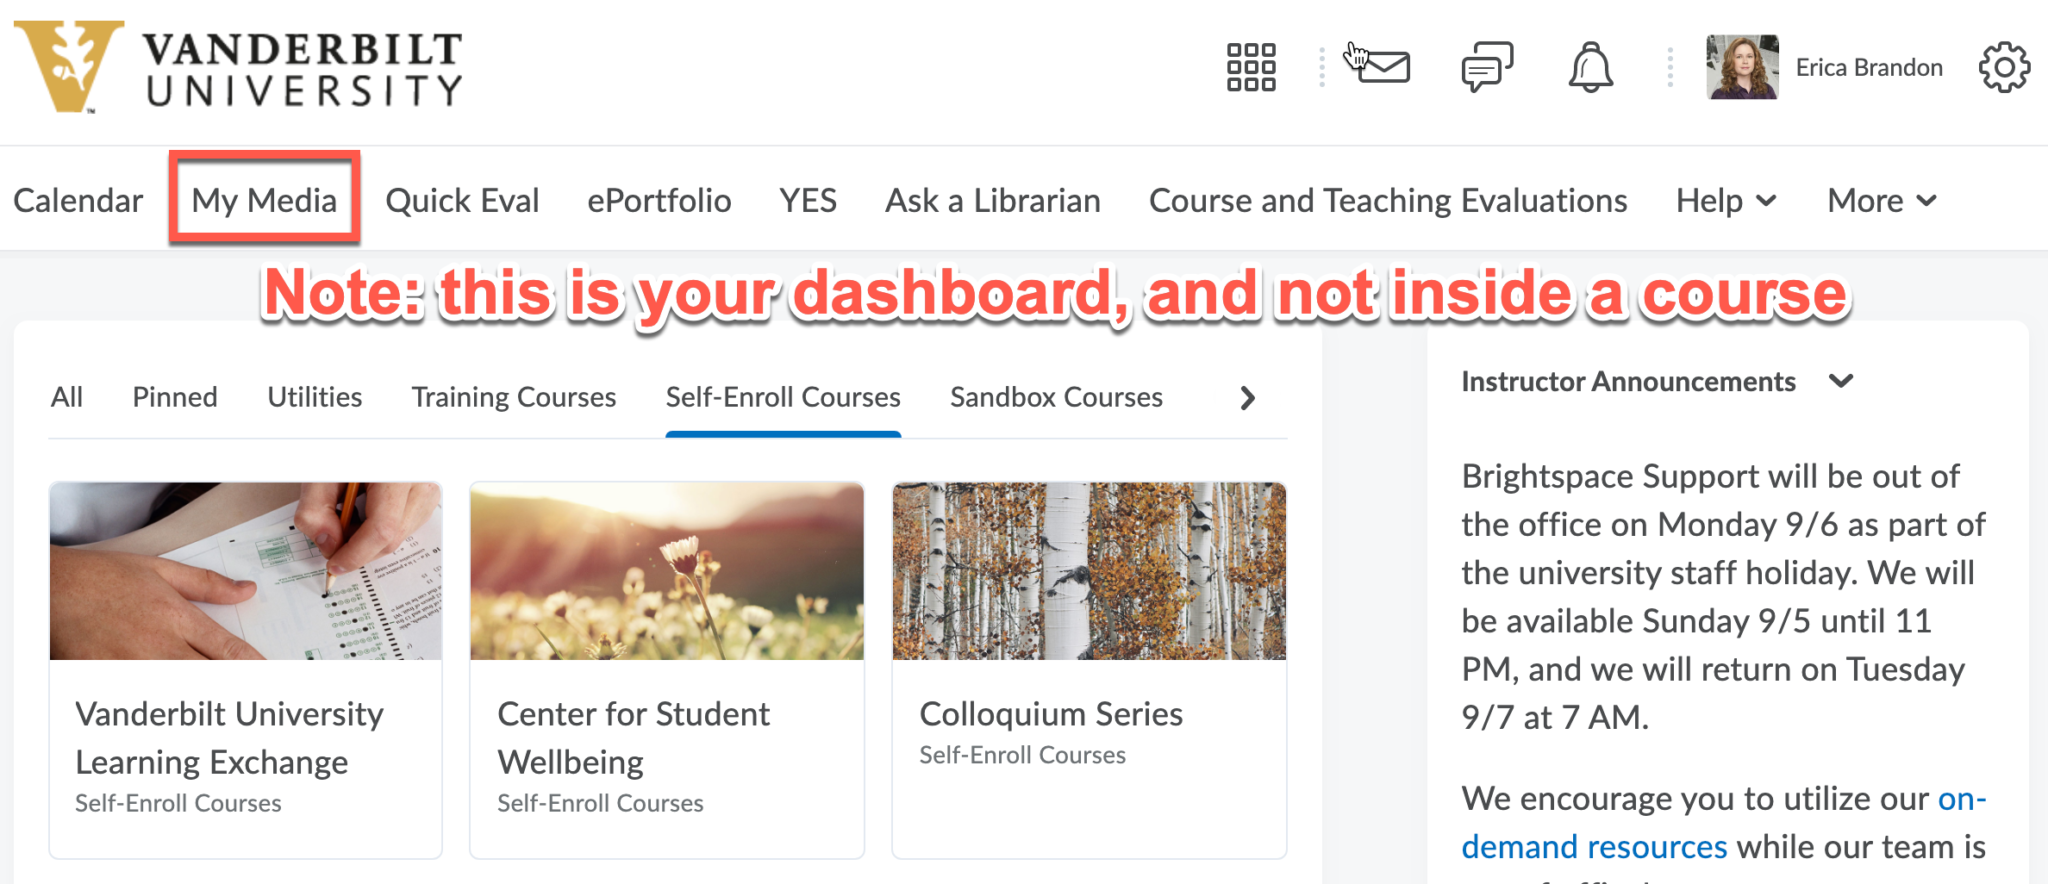Screen dimensions: 2048x884
Task: Open the email messages icon
Action: [x=1383, y=67]
